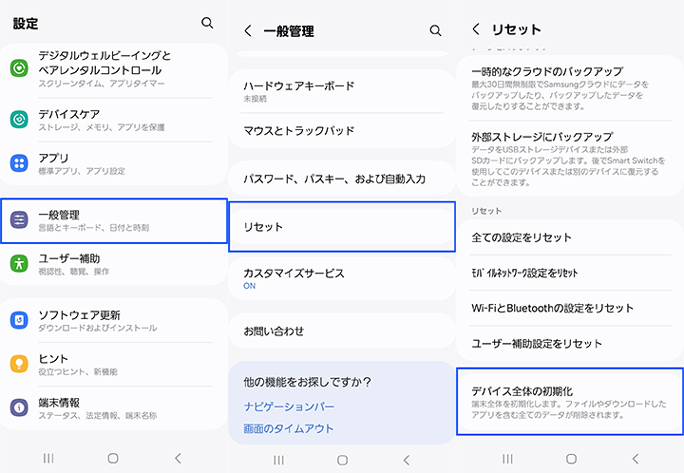Screen dimensions: 684x473
Task: Tap the orange ヒント lightbulb icon
Action: (19, 363)
